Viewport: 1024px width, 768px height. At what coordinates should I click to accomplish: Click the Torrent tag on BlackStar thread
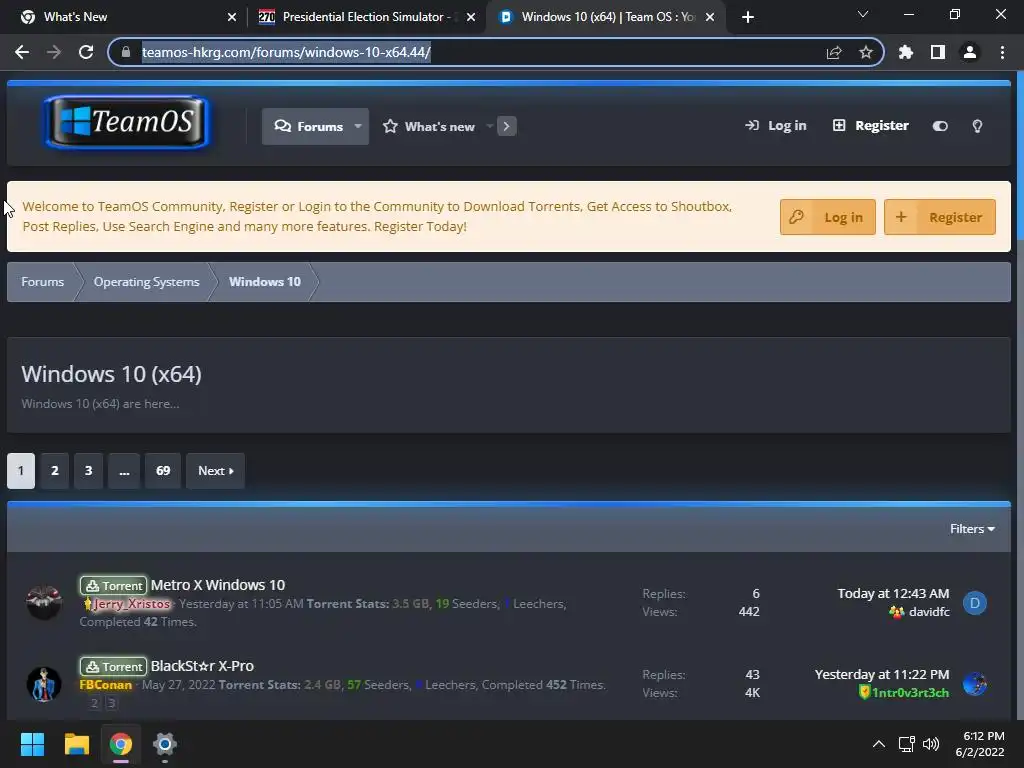[x=114, y=666]
